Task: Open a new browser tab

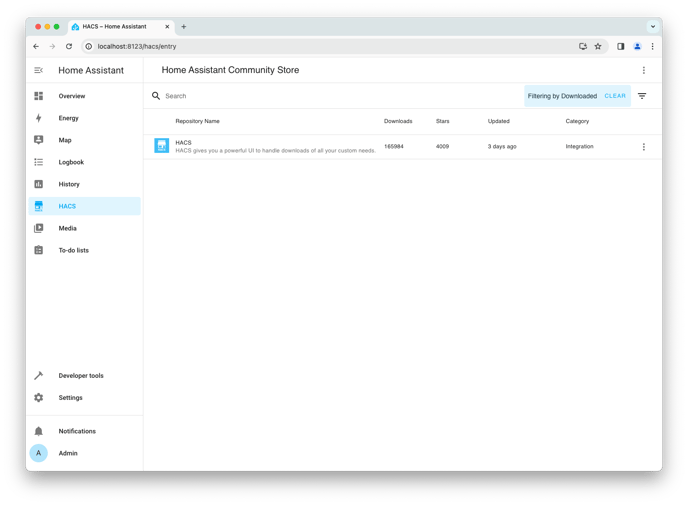Action: point(183,26)
